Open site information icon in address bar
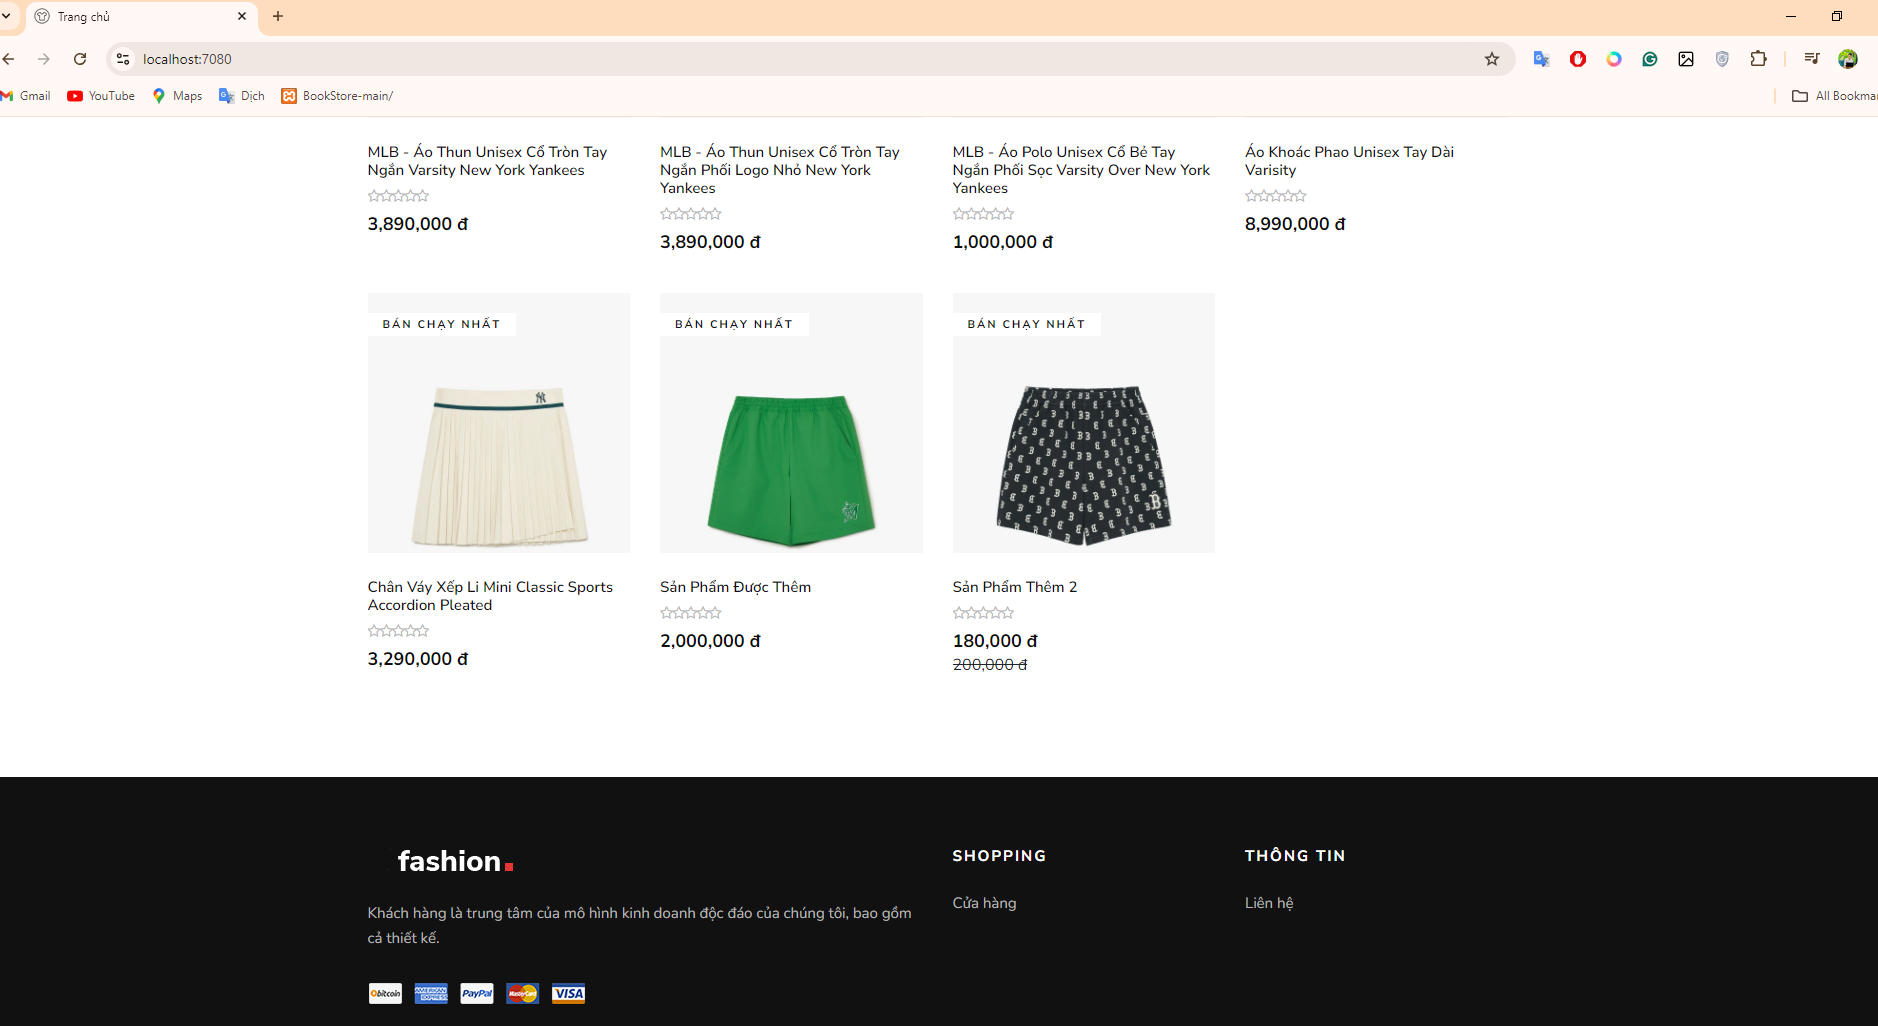This screenshot has height=1026, width=1878. pyautogui.click(x=123, y=59)
